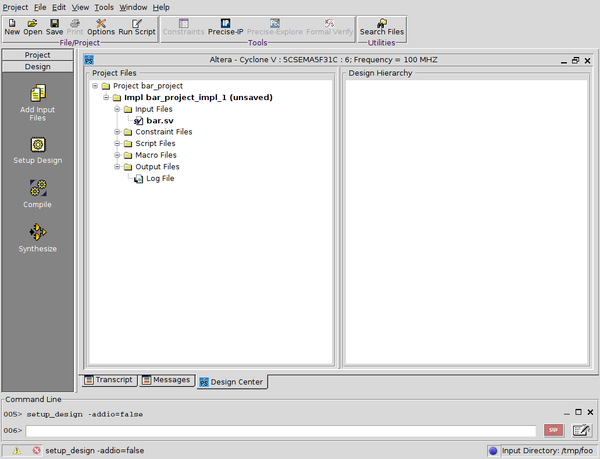Collapse the Project bar_project tree node

click(95, 86)
